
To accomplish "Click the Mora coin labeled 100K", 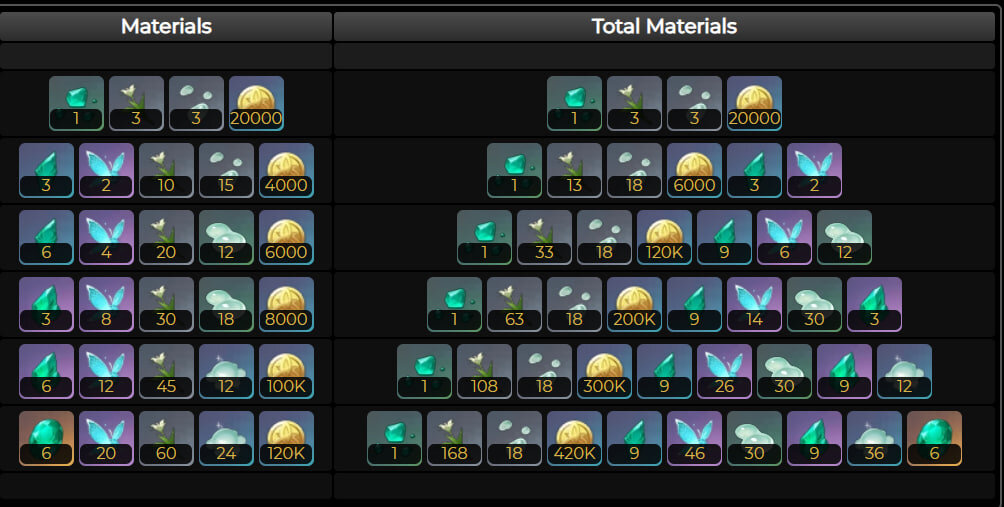I will click(x=286, y=371).
